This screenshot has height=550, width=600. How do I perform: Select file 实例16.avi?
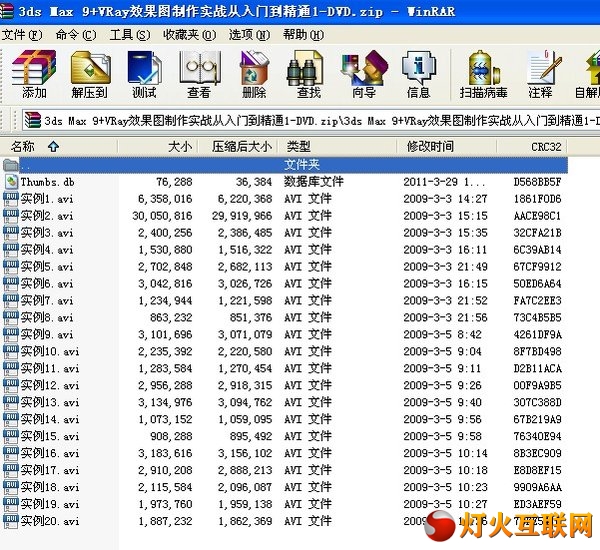coord(50,453)
